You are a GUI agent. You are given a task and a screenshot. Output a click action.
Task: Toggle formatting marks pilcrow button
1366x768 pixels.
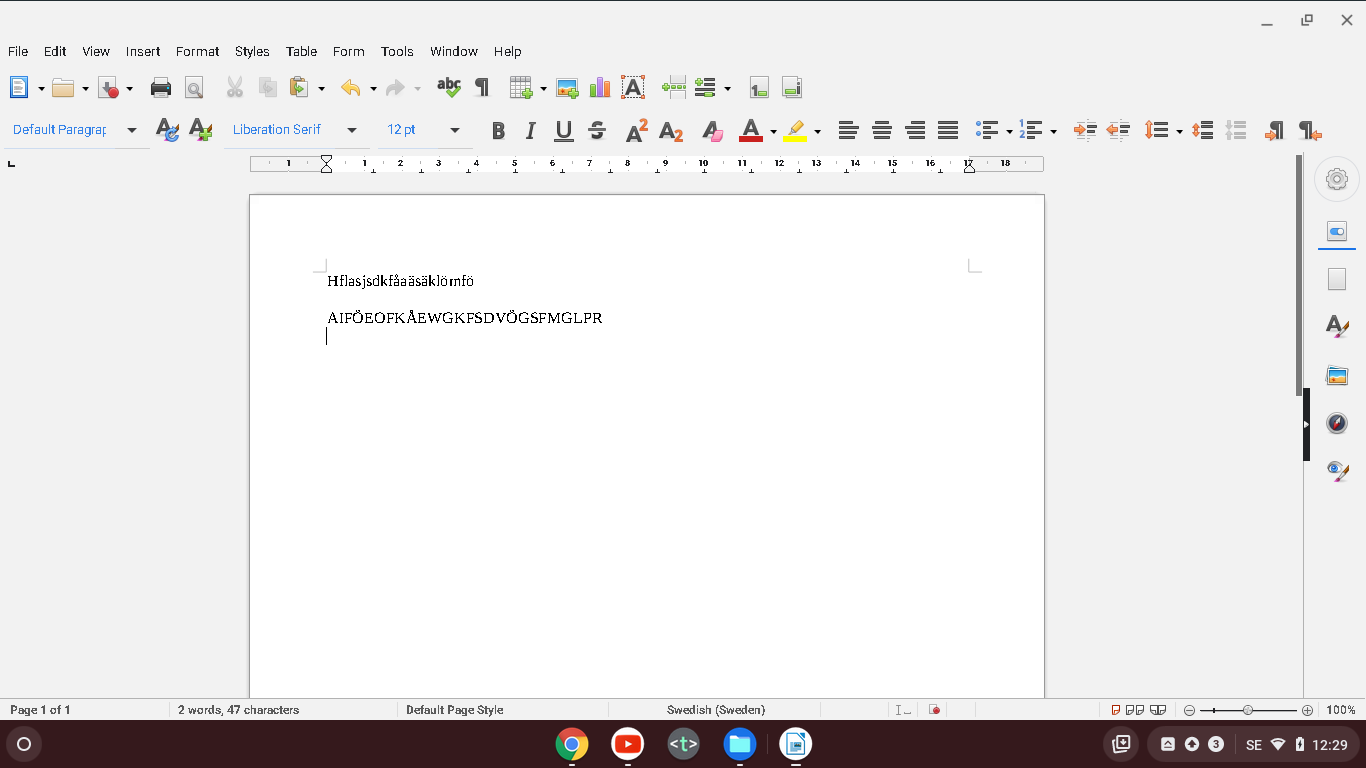pos(482,88)
